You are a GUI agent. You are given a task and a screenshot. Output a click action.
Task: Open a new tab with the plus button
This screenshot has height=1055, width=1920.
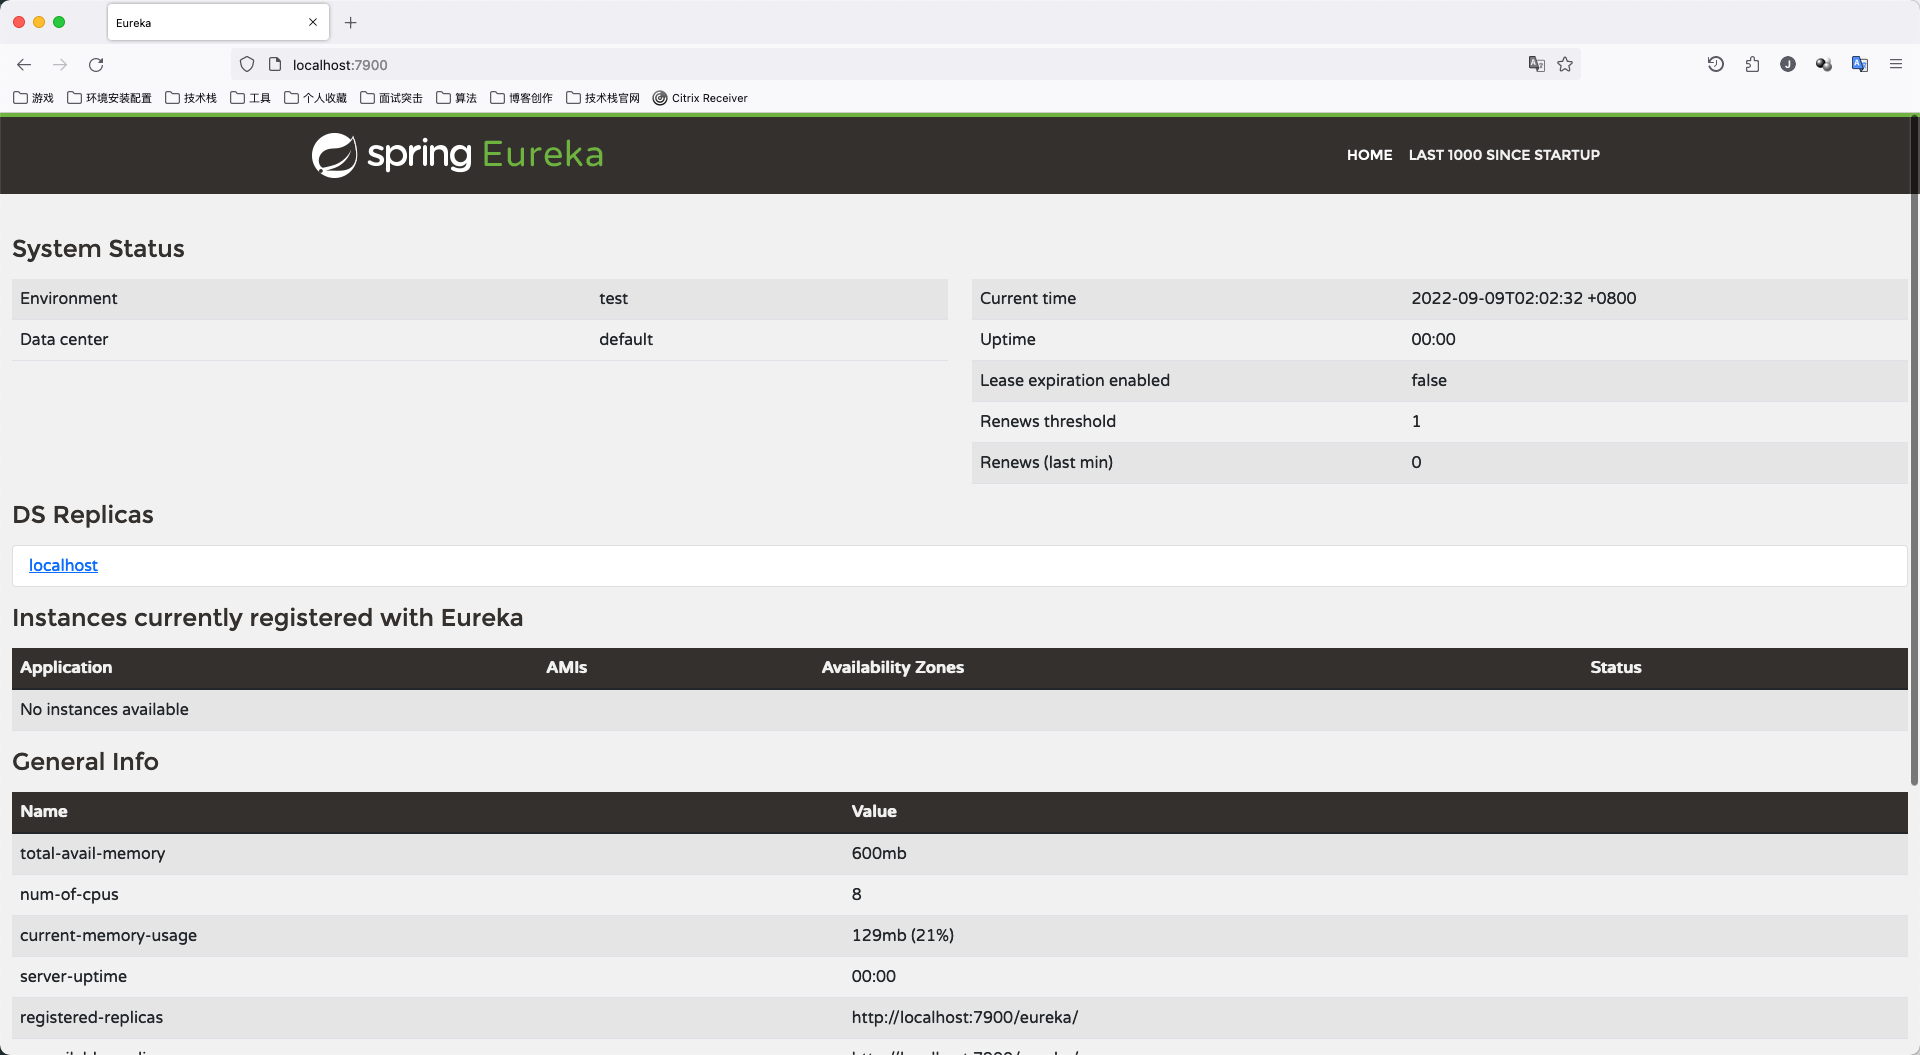tap(351, 22)
